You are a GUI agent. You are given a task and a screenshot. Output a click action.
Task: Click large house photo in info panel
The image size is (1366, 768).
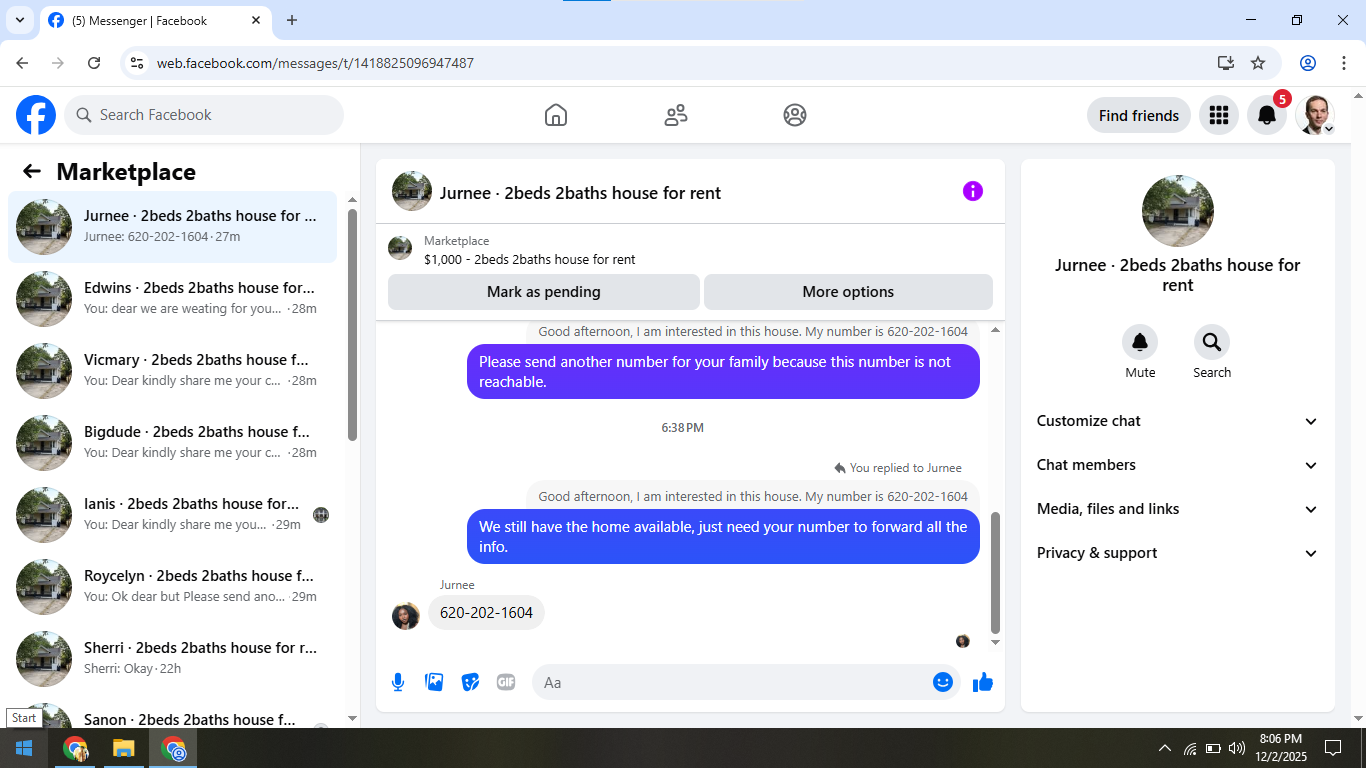pos(1178,211)
